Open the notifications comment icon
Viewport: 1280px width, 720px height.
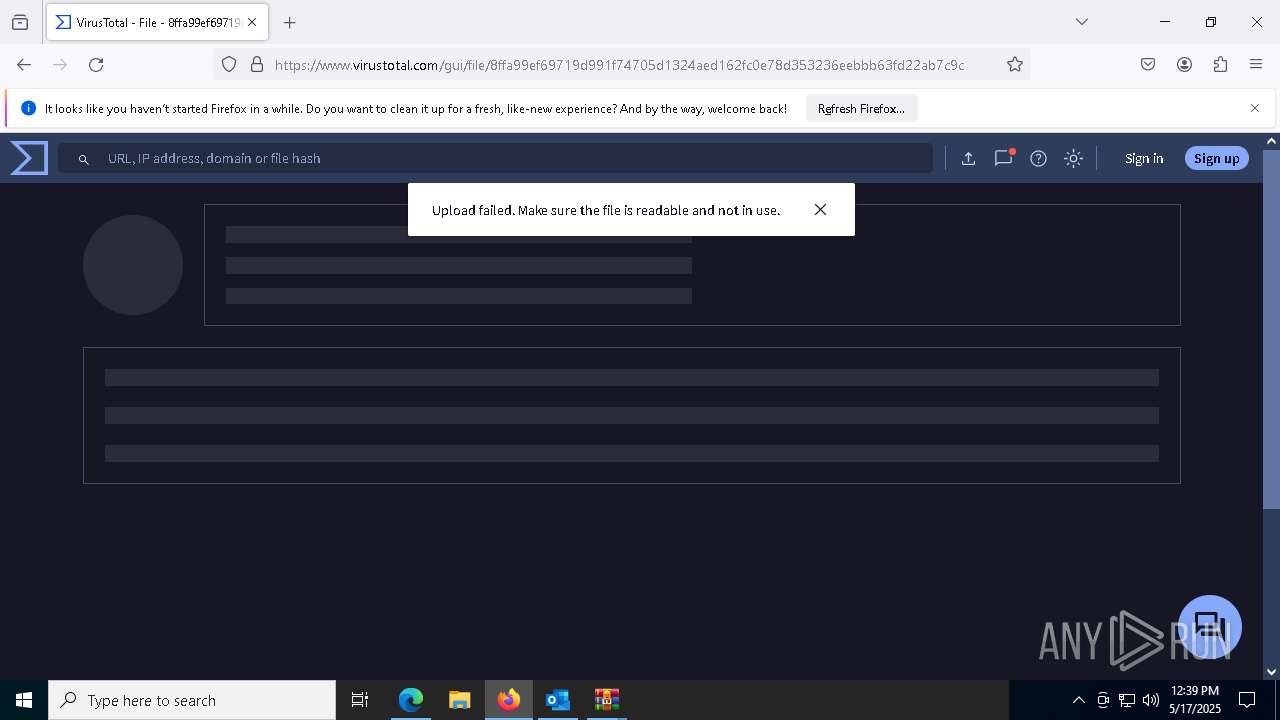pyautogui.click(x=1003, y=158)
